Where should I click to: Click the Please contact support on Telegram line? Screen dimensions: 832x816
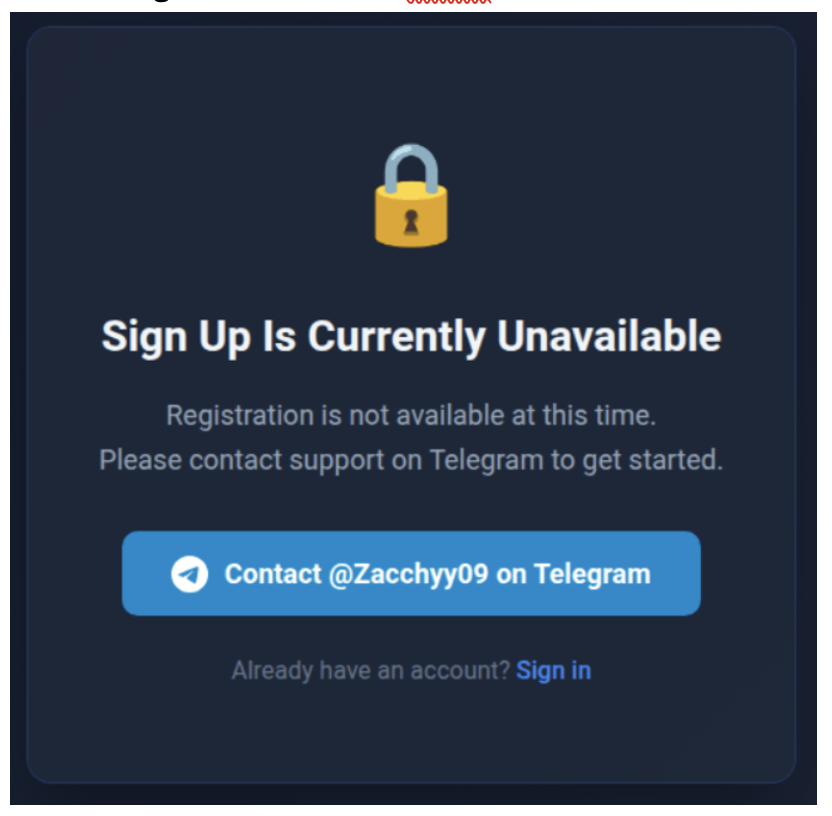[411, 460]
